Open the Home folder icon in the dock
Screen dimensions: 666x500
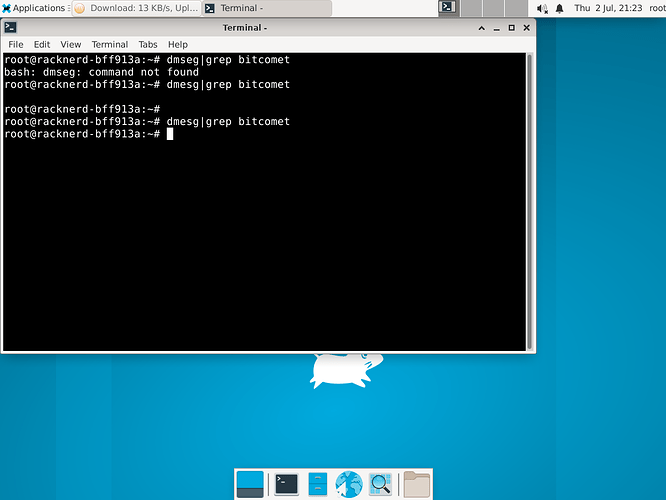point(417,484)
